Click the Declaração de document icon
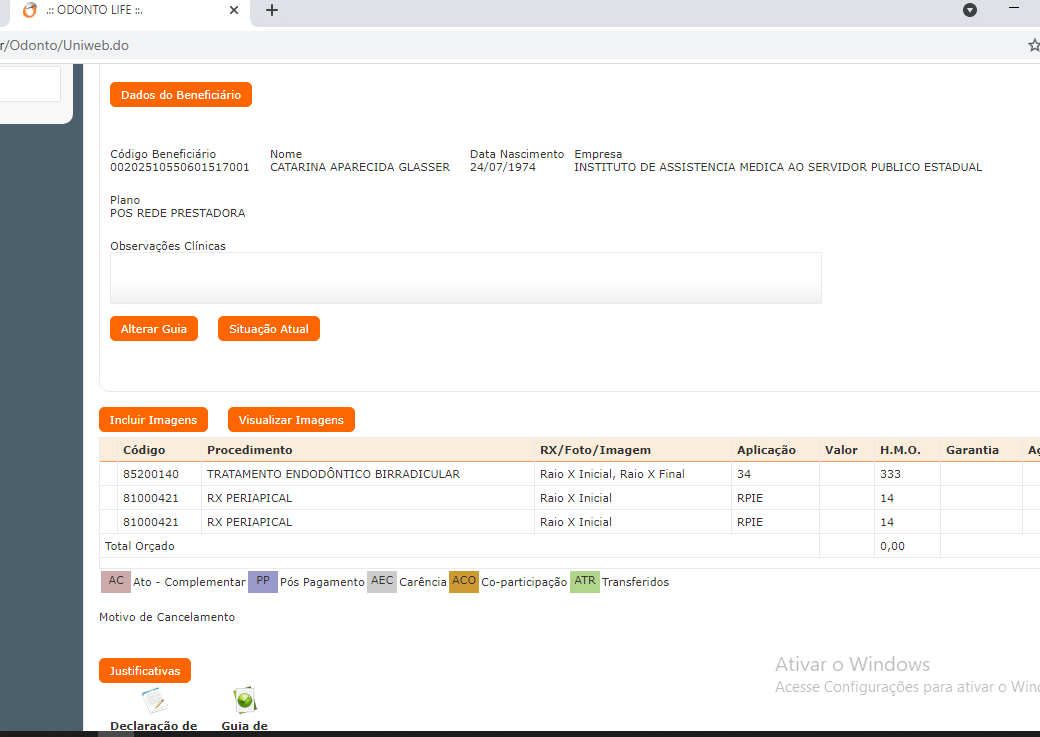The height and width of the screenshot is (737, 1040). [153, 701]
